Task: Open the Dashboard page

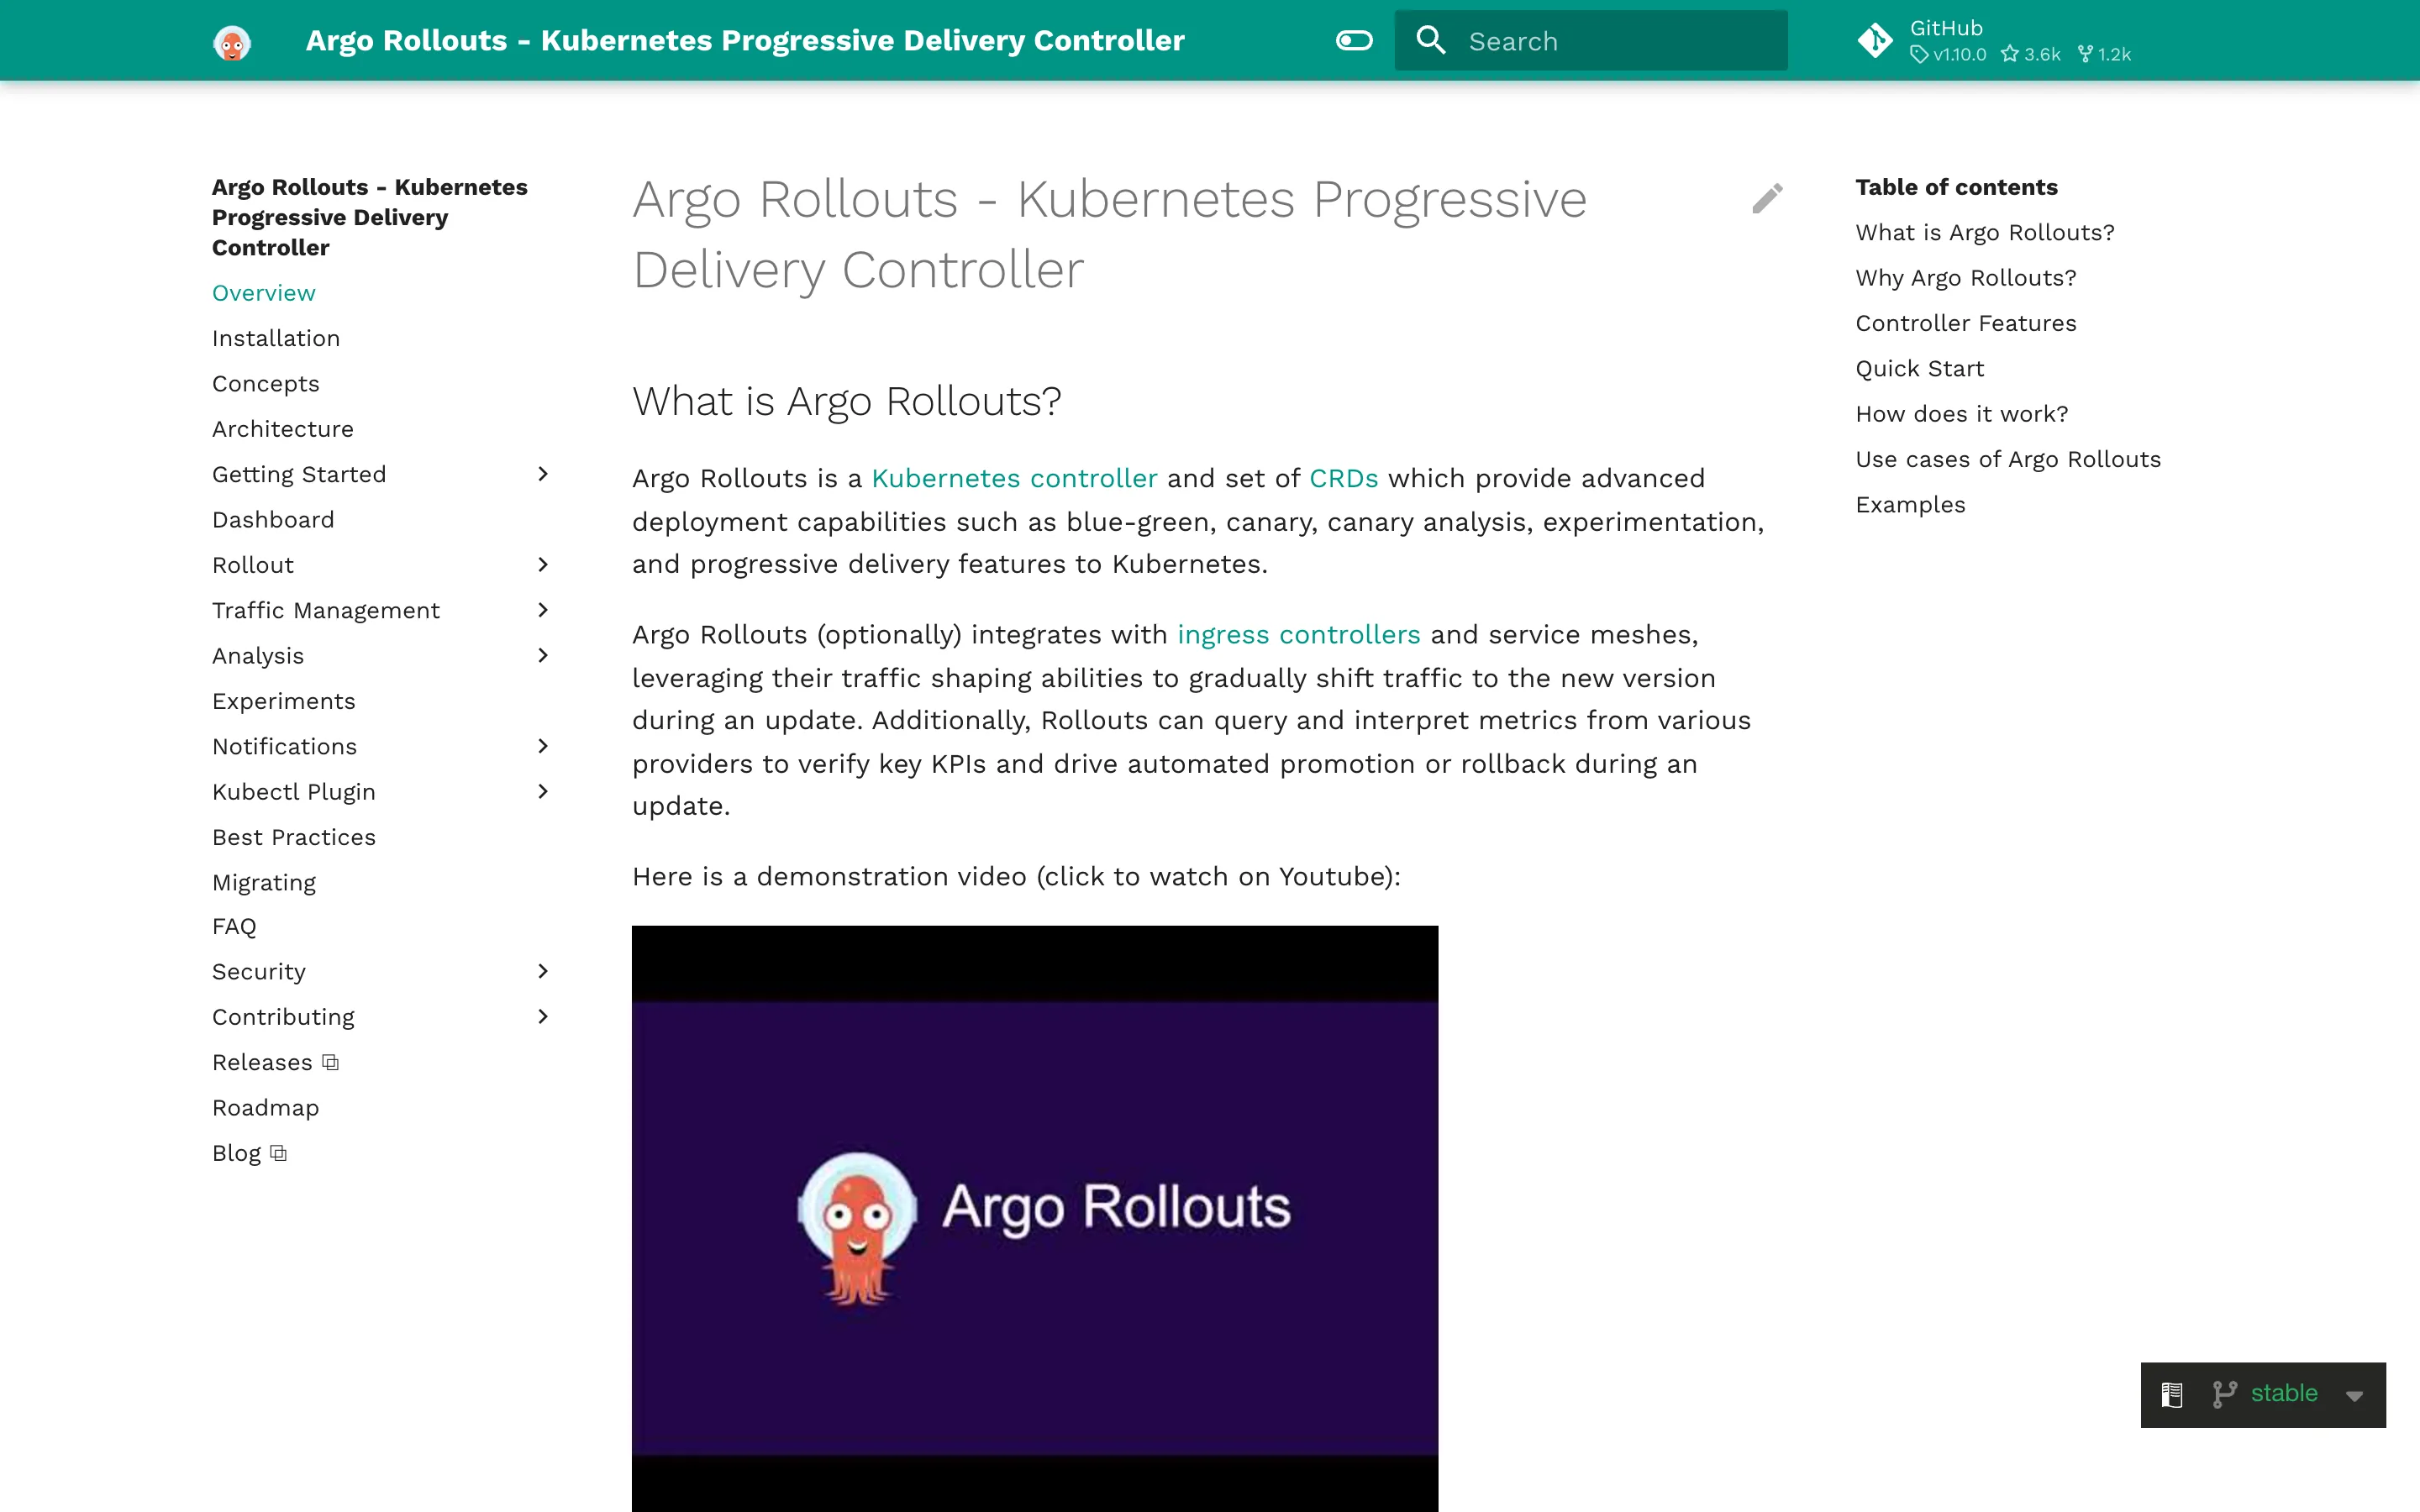Action: point(273,520)
